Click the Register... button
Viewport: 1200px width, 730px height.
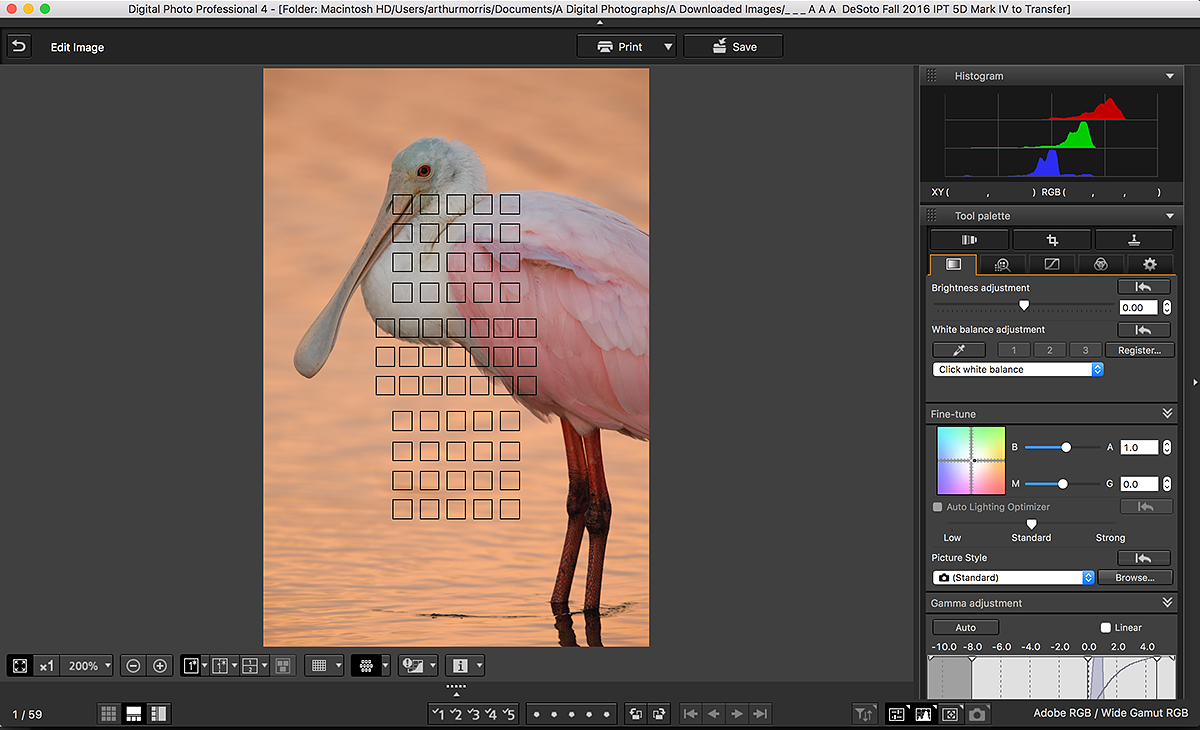[x=1139, y=350]
